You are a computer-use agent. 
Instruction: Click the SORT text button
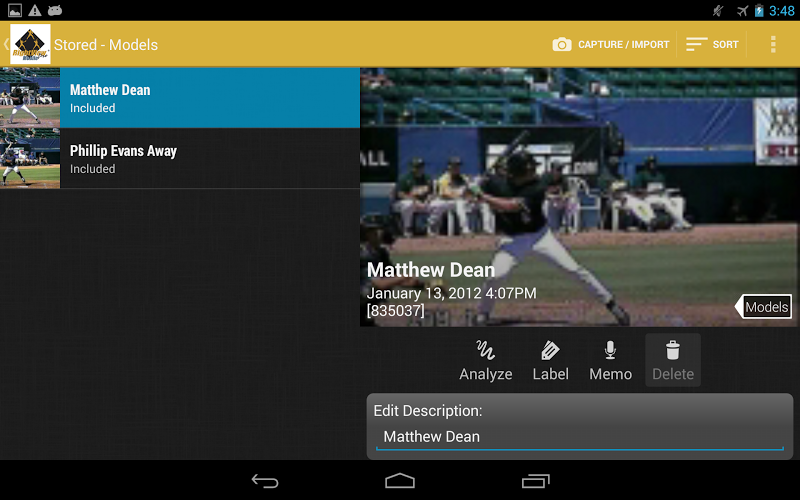tap(726, 44)
